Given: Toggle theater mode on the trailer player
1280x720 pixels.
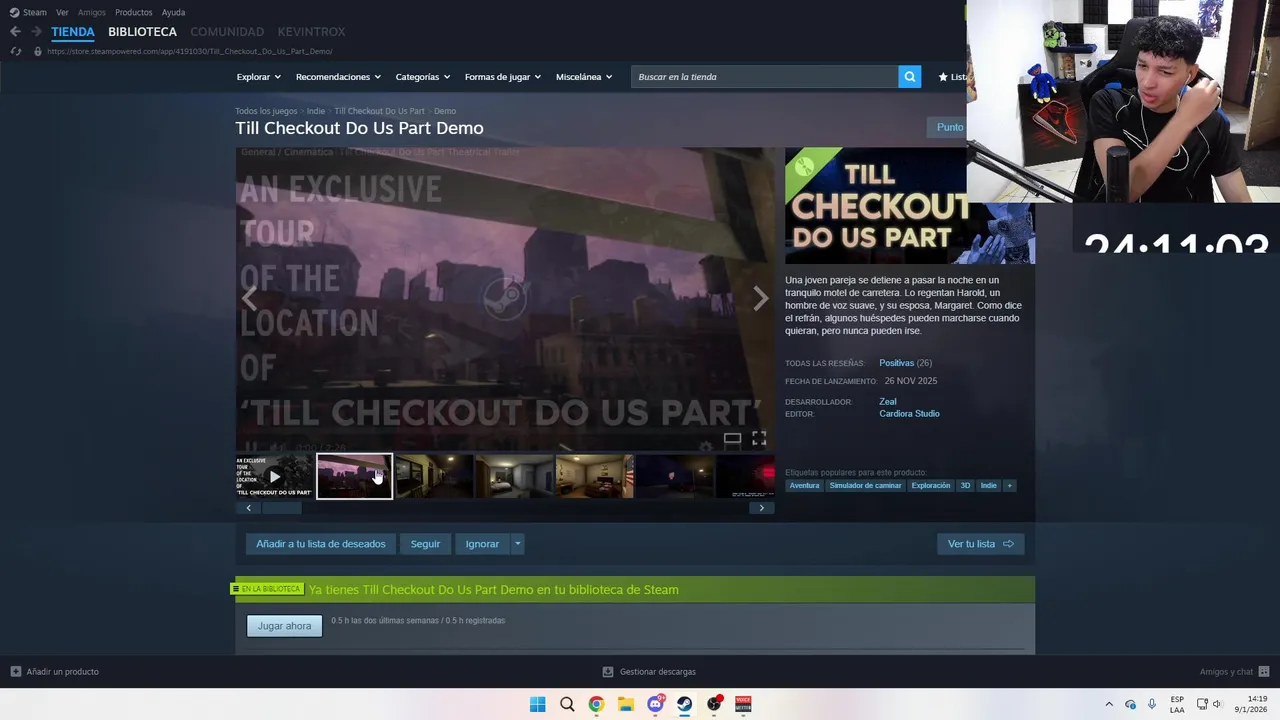Looking at the screenshot, I should coord(732,438).
